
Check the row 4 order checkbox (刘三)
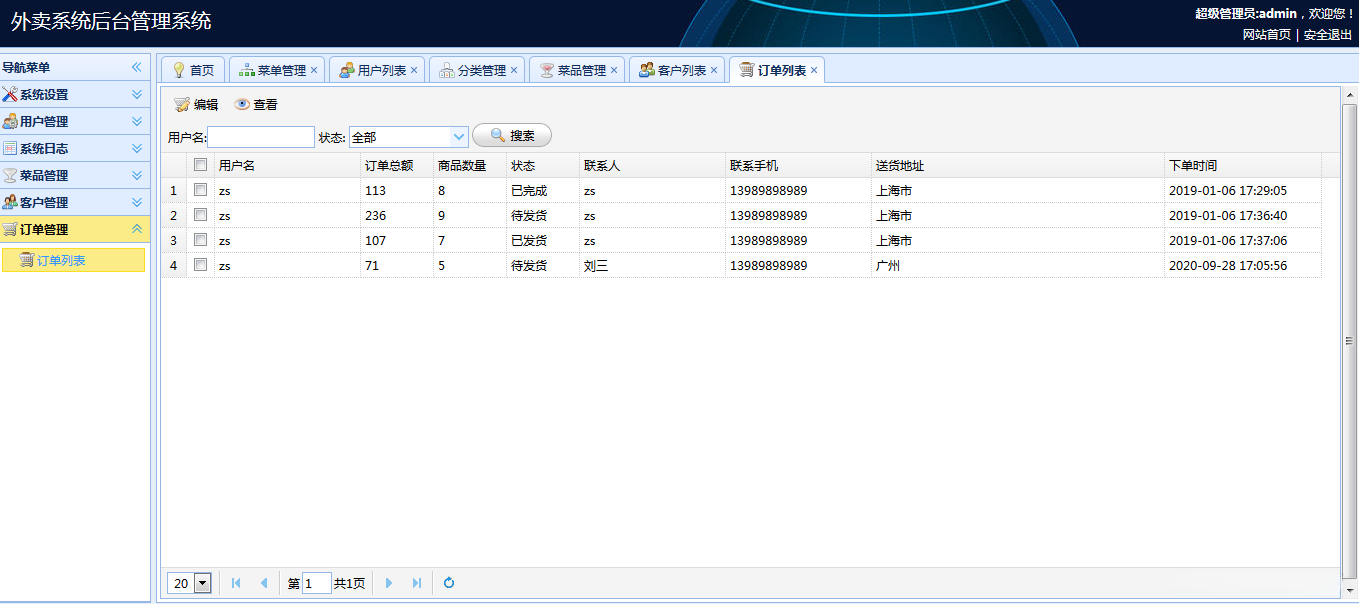[x=200, y=265]
